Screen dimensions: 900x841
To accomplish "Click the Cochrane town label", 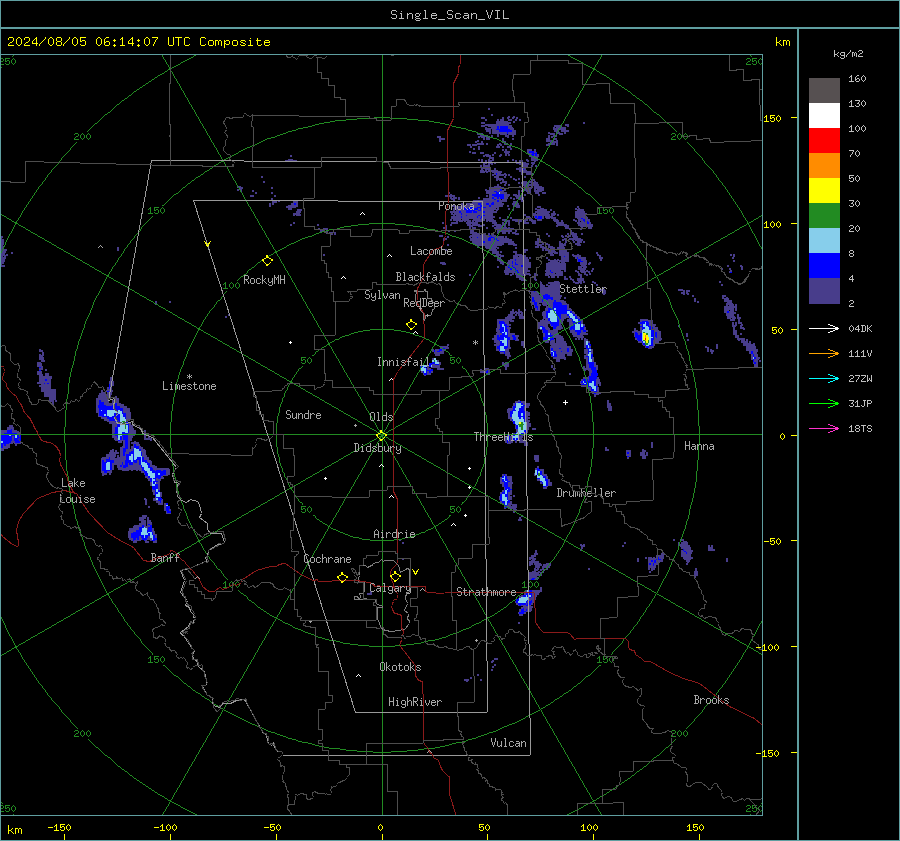I will tap(327, 559).
